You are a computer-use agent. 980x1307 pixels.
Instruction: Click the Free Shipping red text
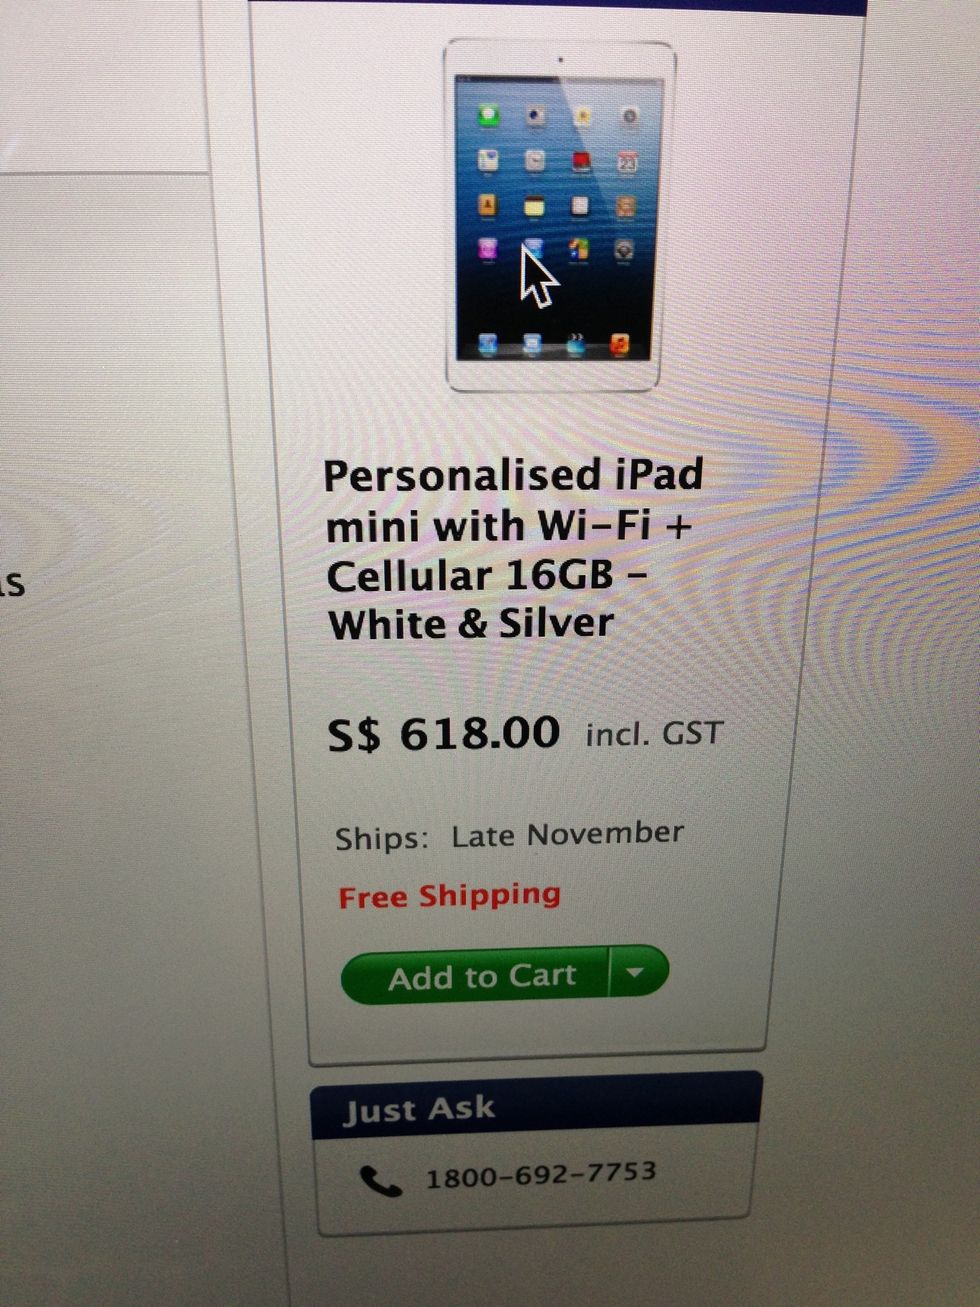[x=449, y=895]
